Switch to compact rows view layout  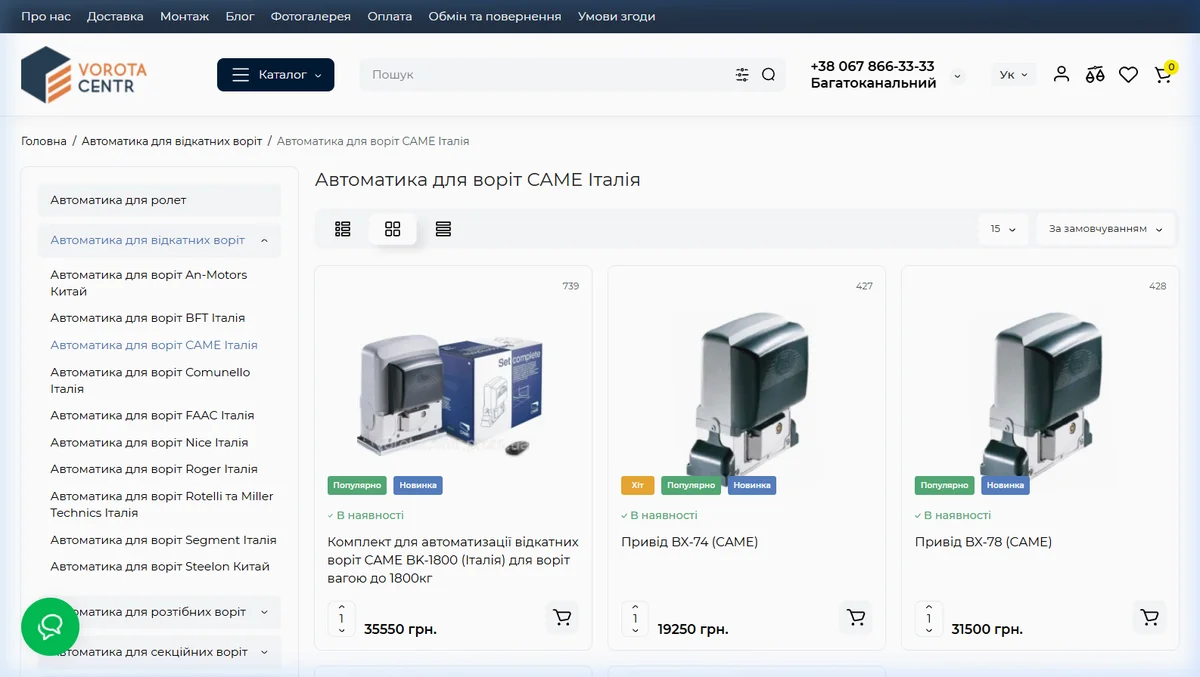click(x=443, y=229)
